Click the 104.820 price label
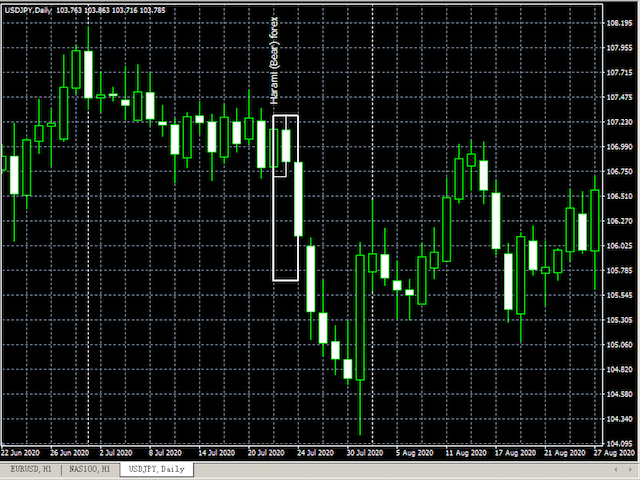This screenshot has width=640, height=480. tap(619, 369)
